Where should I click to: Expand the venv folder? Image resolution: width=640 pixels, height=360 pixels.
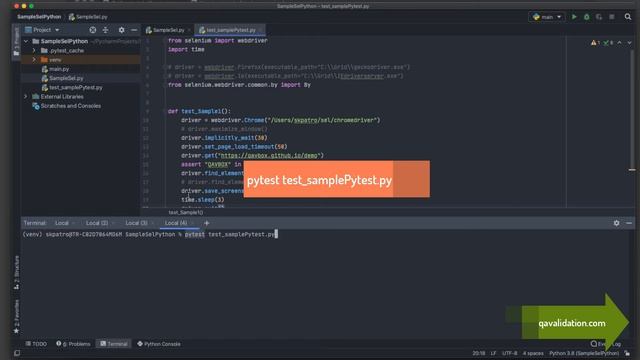(34, 60)
